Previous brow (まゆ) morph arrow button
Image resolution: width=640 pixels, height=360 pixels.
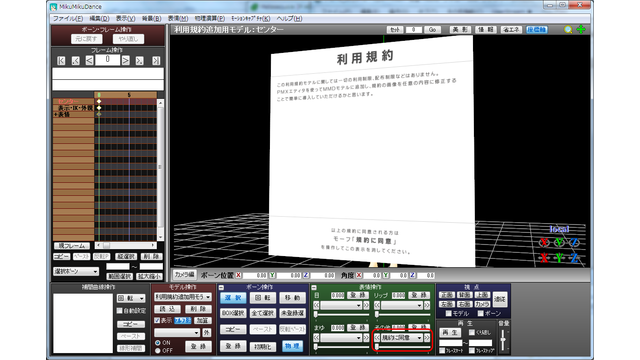(x=316, y=338)
